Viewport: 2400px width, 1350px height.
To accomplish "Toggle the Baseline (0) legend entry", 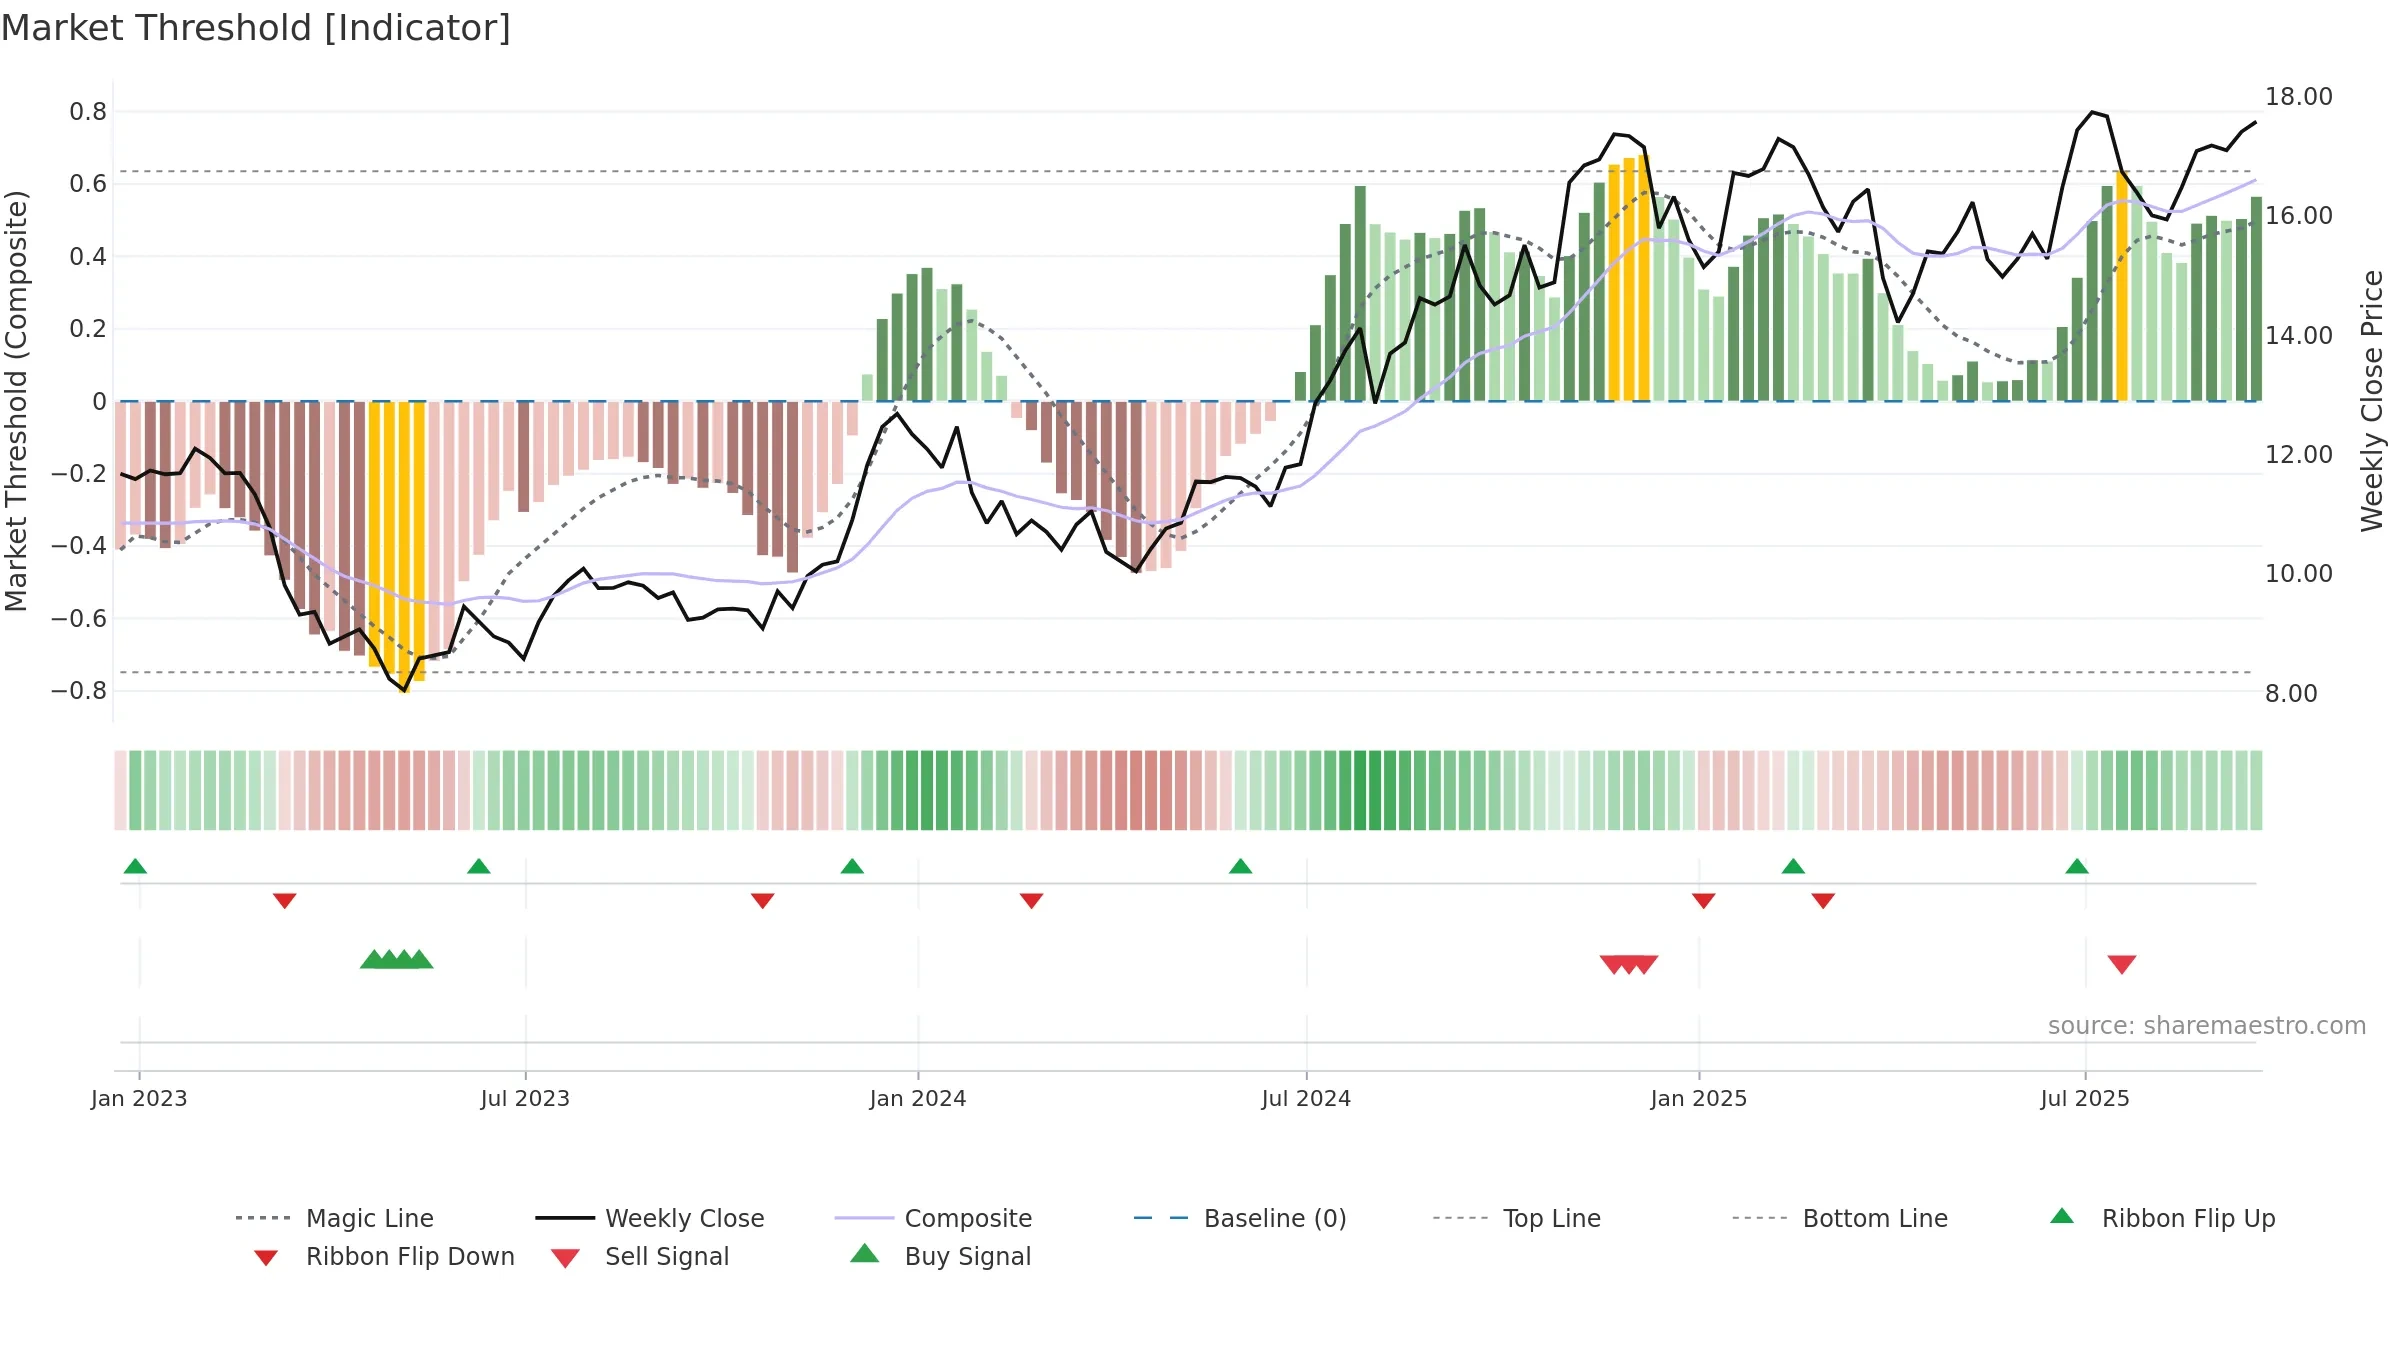I will click(x=1240, y=1218).
